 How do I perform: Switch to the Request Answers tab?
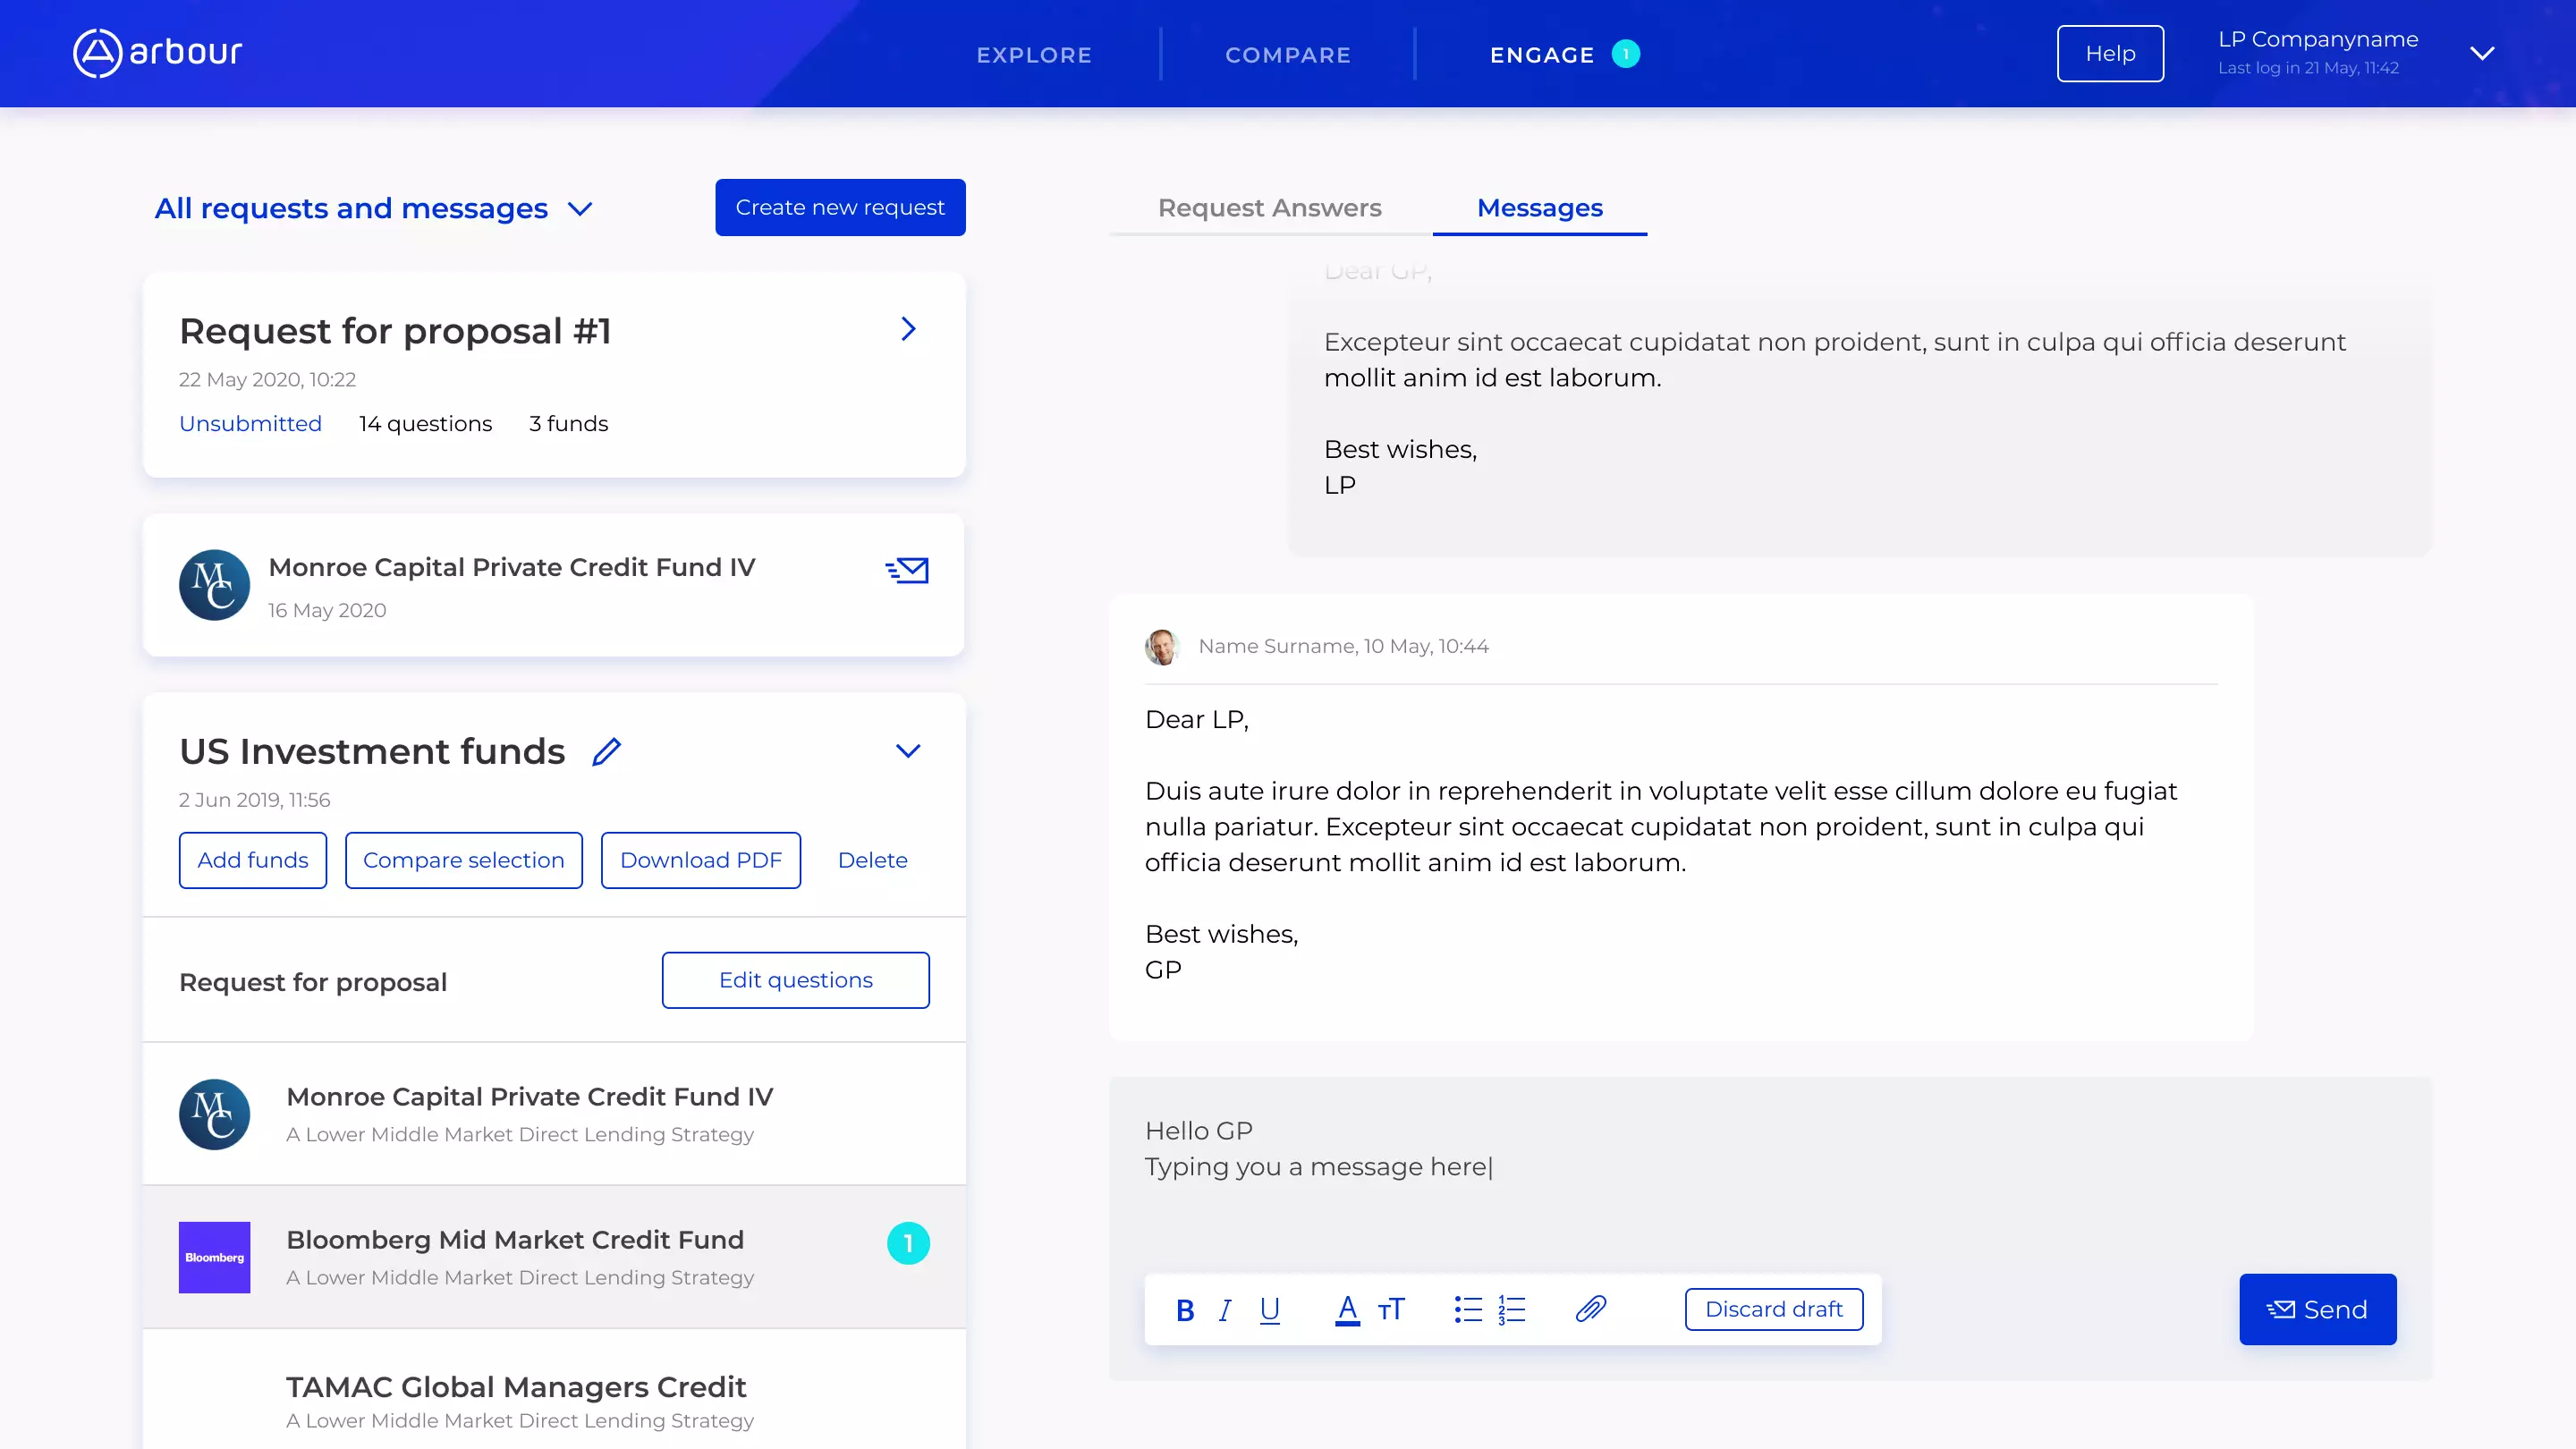[x=1270, y=208]
